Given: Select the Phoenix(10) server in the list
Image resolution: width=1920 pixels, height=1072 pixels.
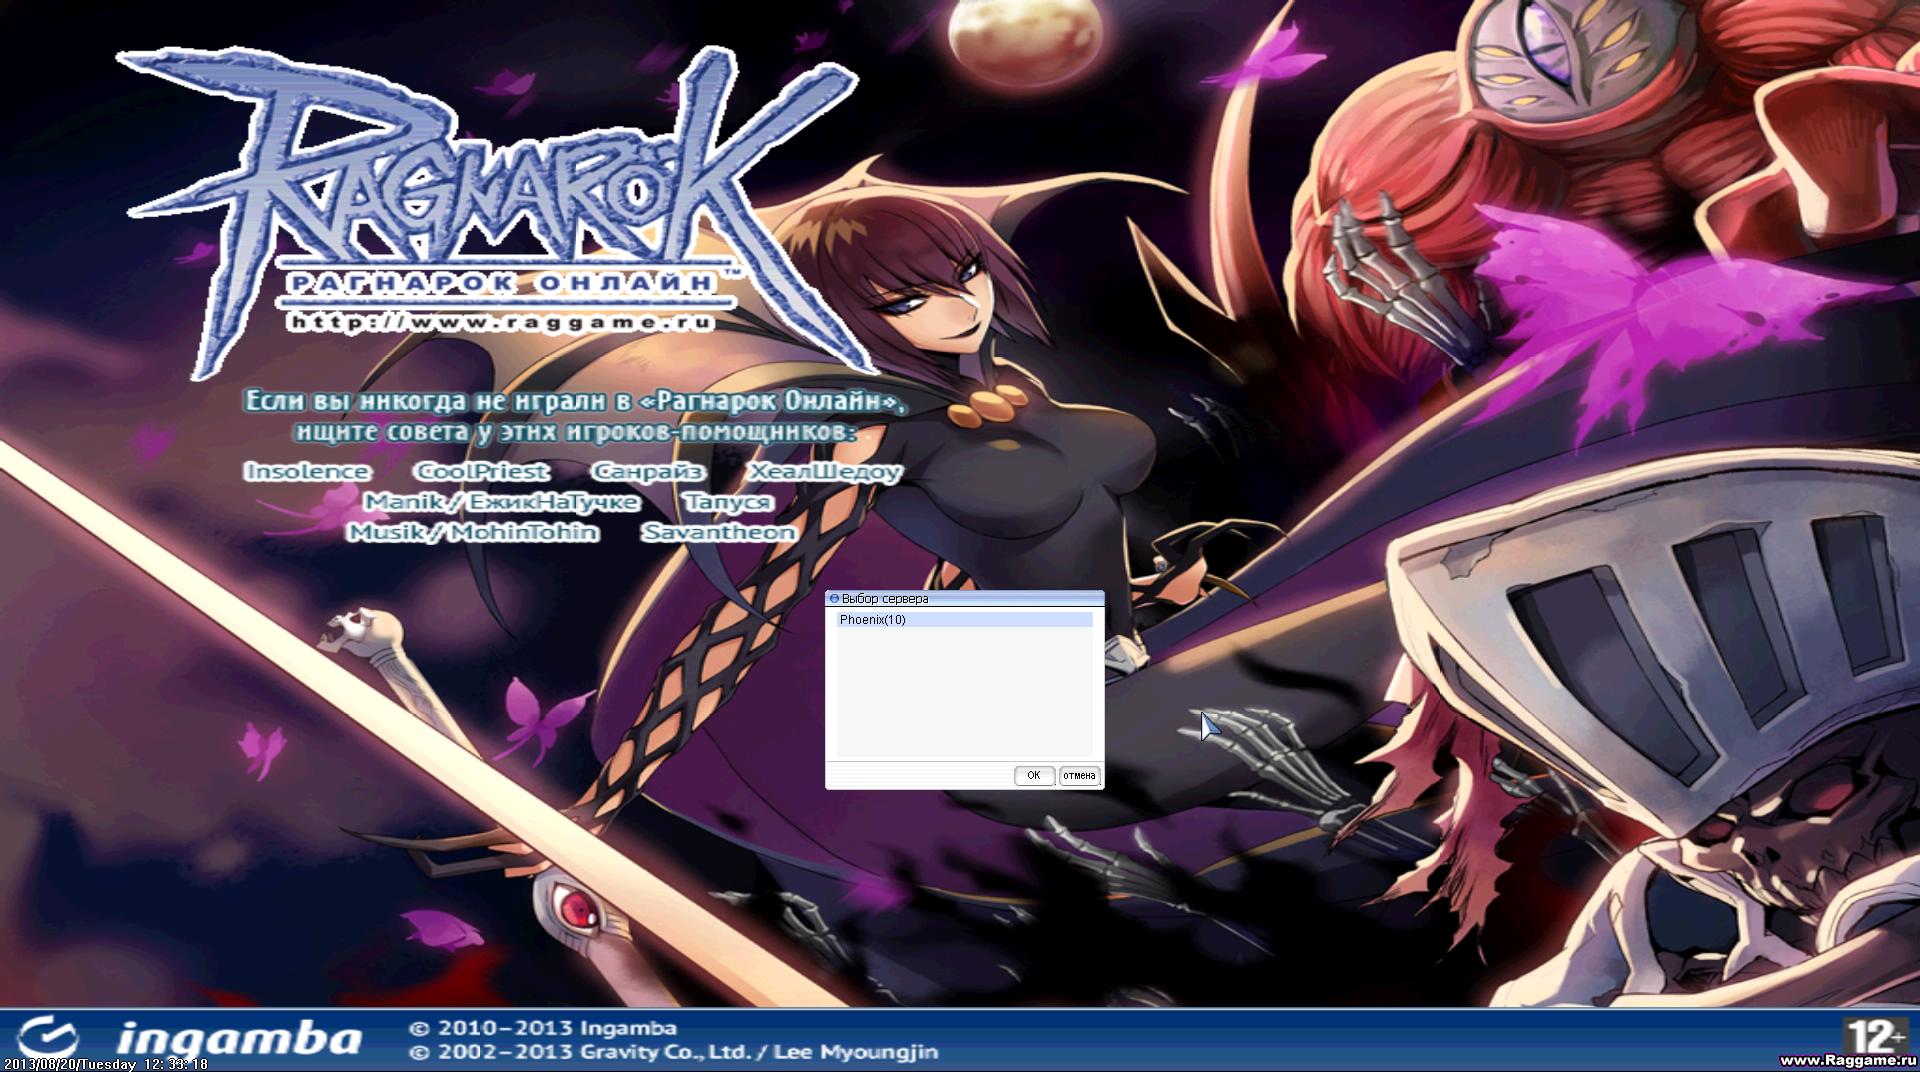Looking at the screenshot, I should tap(964, 620).
